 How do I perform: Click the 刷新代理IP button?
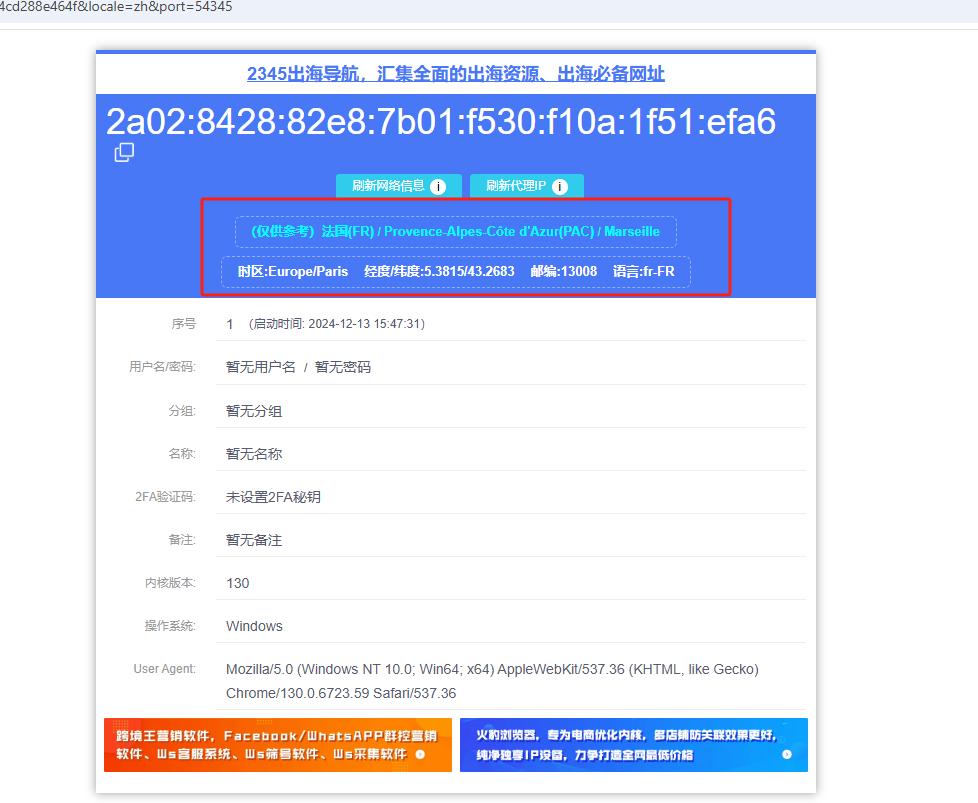pos(526,186)
